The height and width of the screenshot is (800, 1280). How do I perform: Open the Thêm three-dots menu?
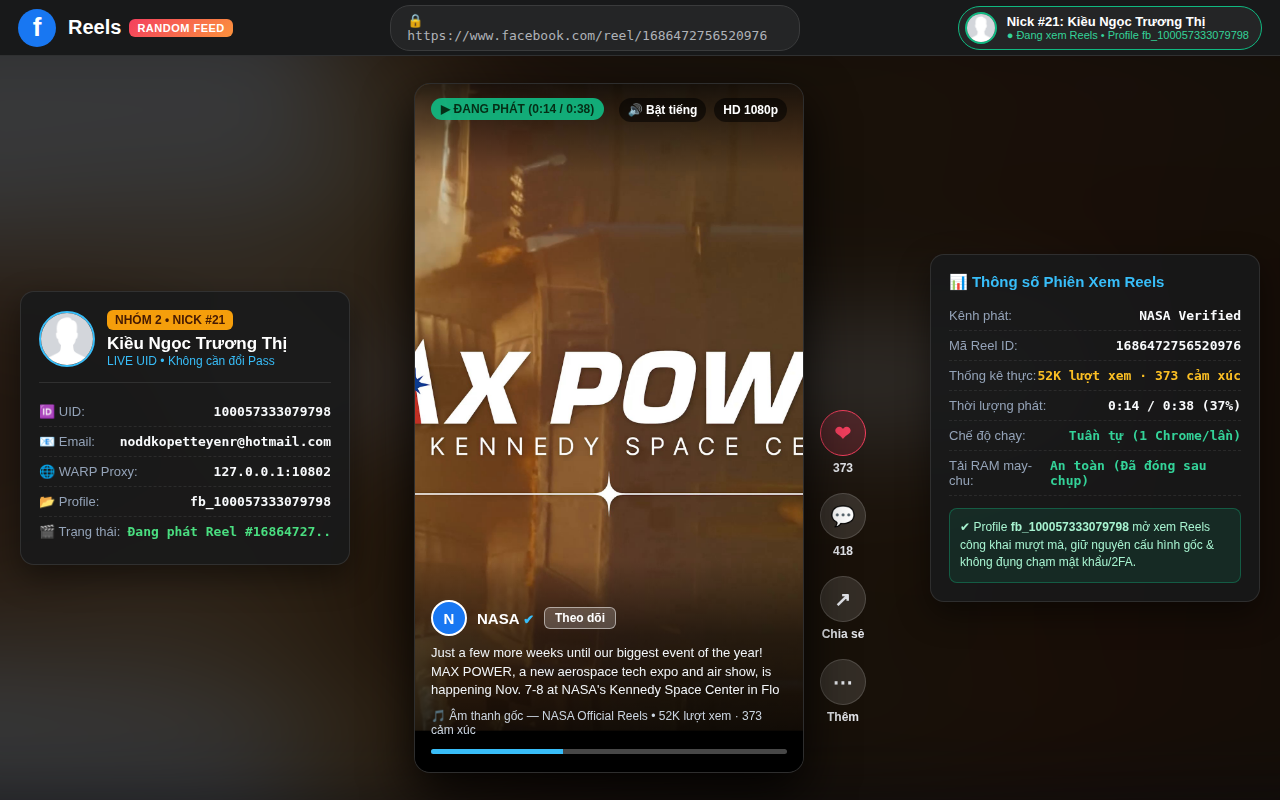tap(843, 682)
